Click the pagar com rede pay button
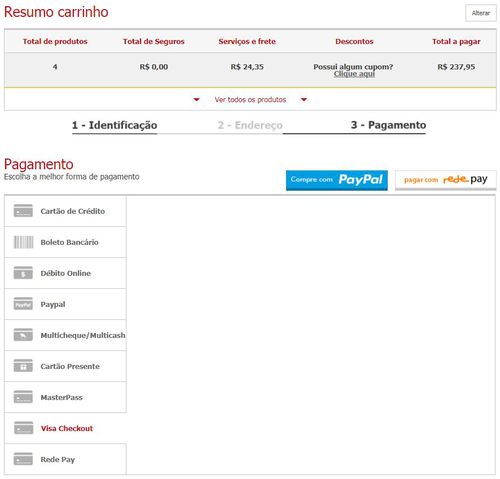The width and height of the screenshot is (500, 479). coord(446,180)
